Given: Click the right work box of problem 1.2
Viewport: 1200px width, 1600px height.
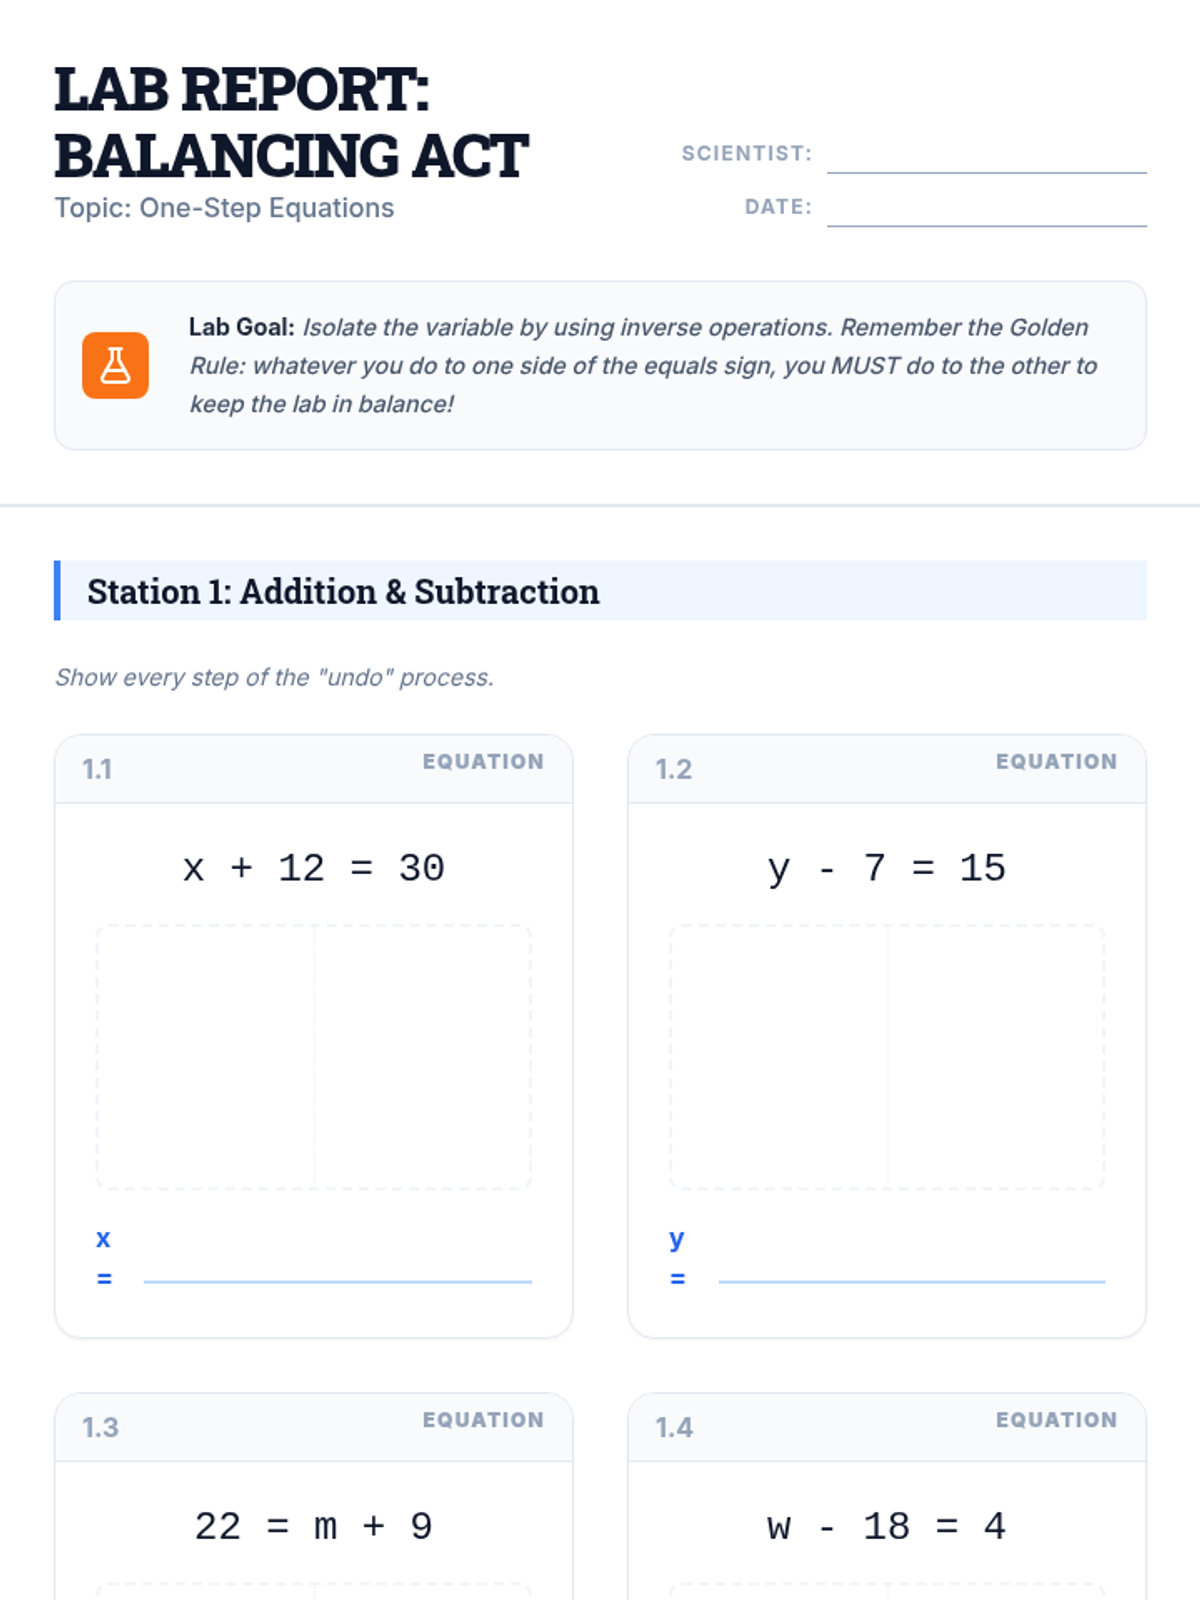Looking at the screenshot, I should [x=996, y=1057].
